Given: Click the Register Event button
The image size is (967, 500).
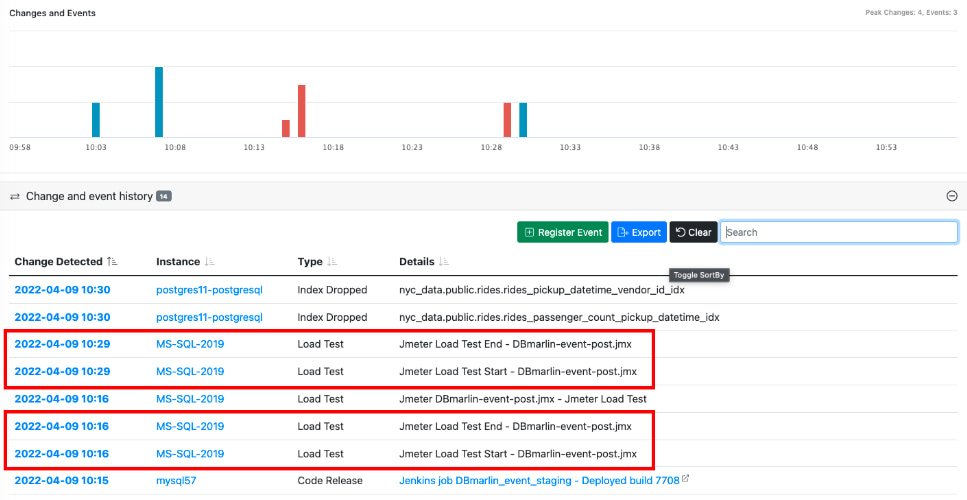Looking at the screenshot, I should (x=562, y=232).
